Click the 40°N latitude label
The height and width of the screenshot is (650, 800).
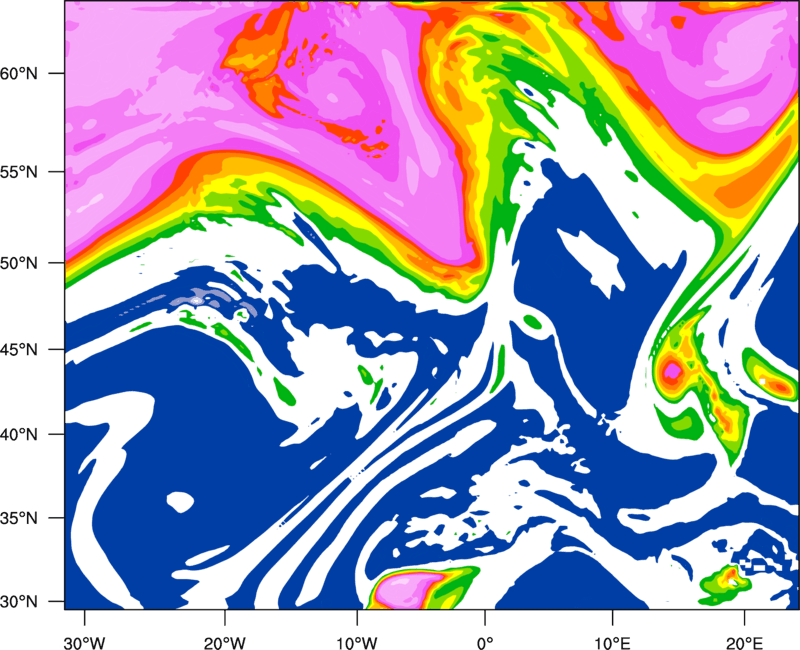(19, 435)
